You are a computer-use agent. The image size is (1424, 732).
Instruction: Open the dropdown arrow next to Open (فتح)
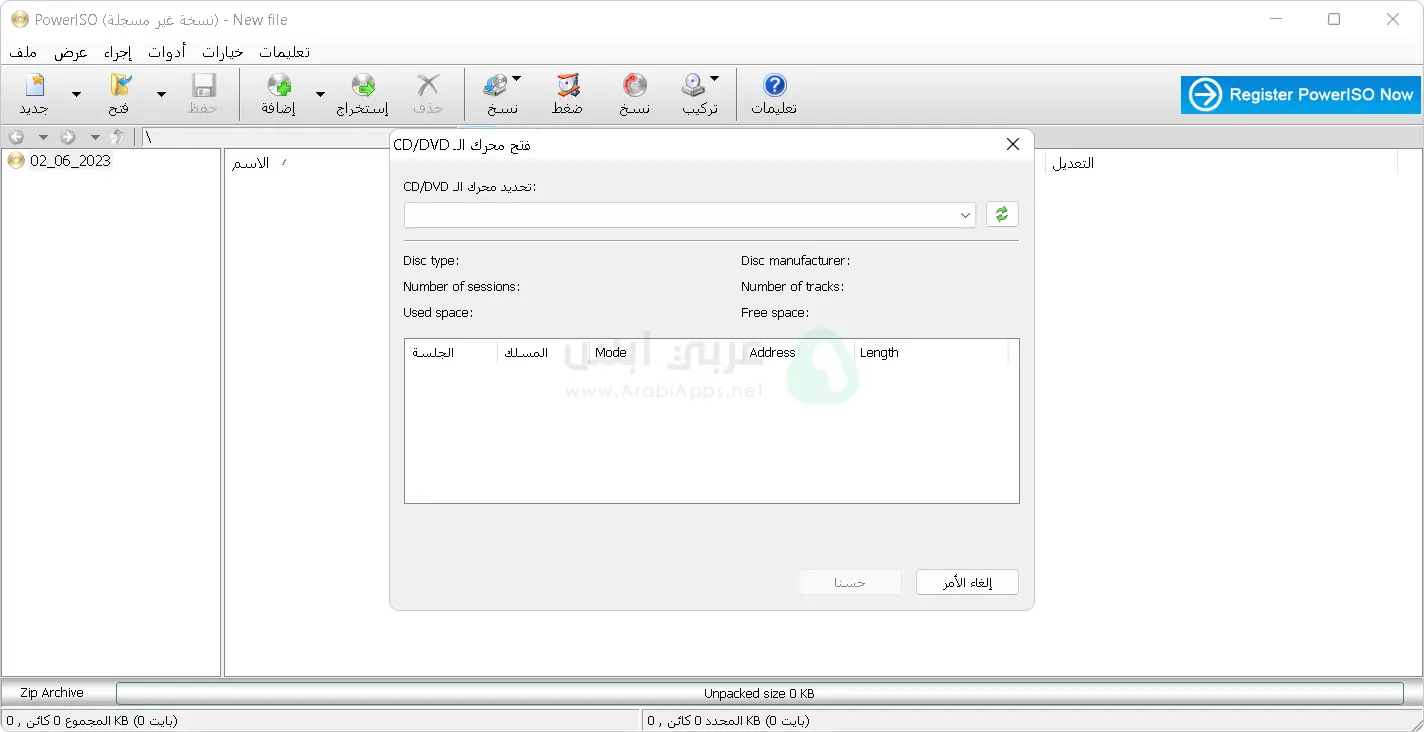point(161,95)
